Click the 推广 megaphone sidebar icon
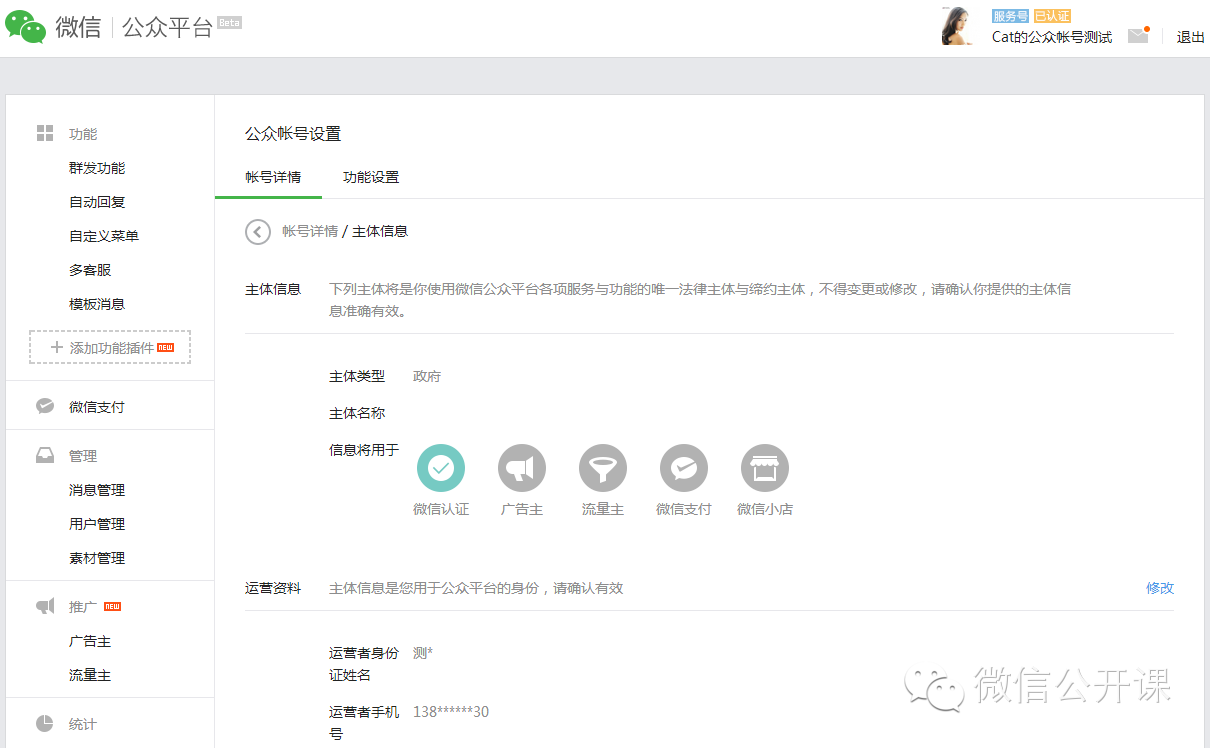1210x748 pixels. [45, 606]
